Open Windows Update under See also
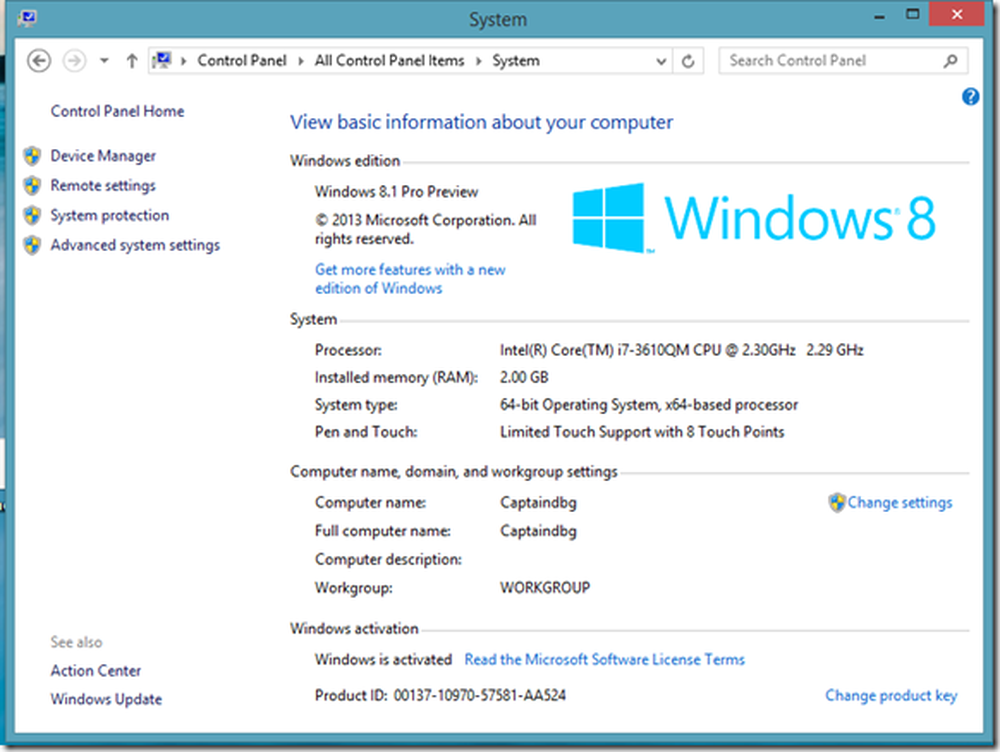This screenshot has height=752, width=1000. click(x=106, y=699)
